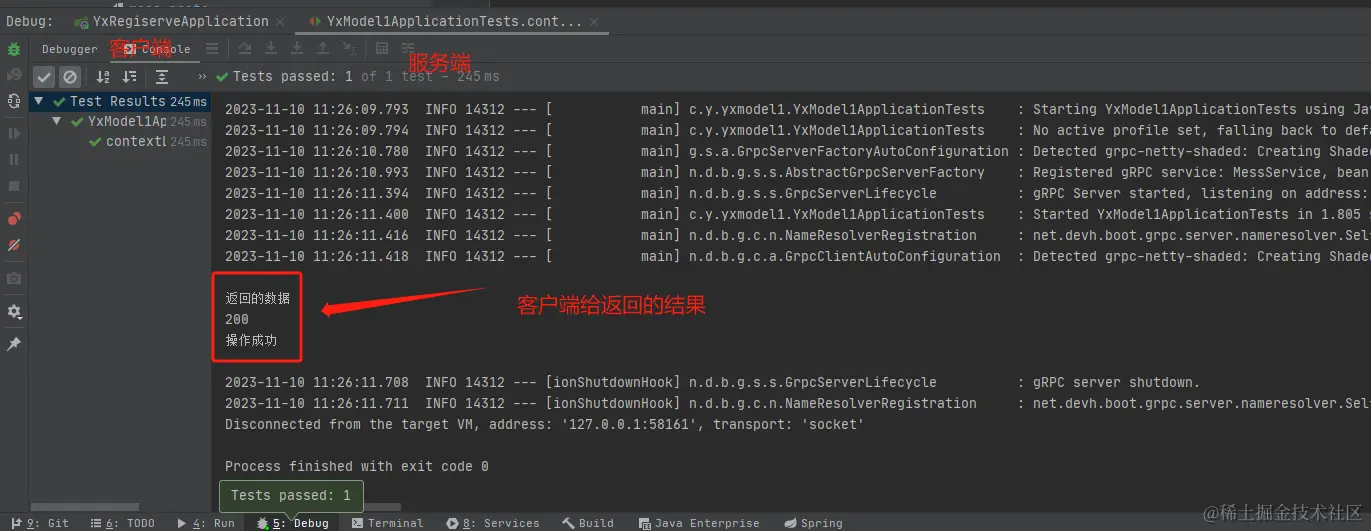This screenshot has width=1371, height=531.
Task: Click the Expand All tests icon
Action: [163, 77]
